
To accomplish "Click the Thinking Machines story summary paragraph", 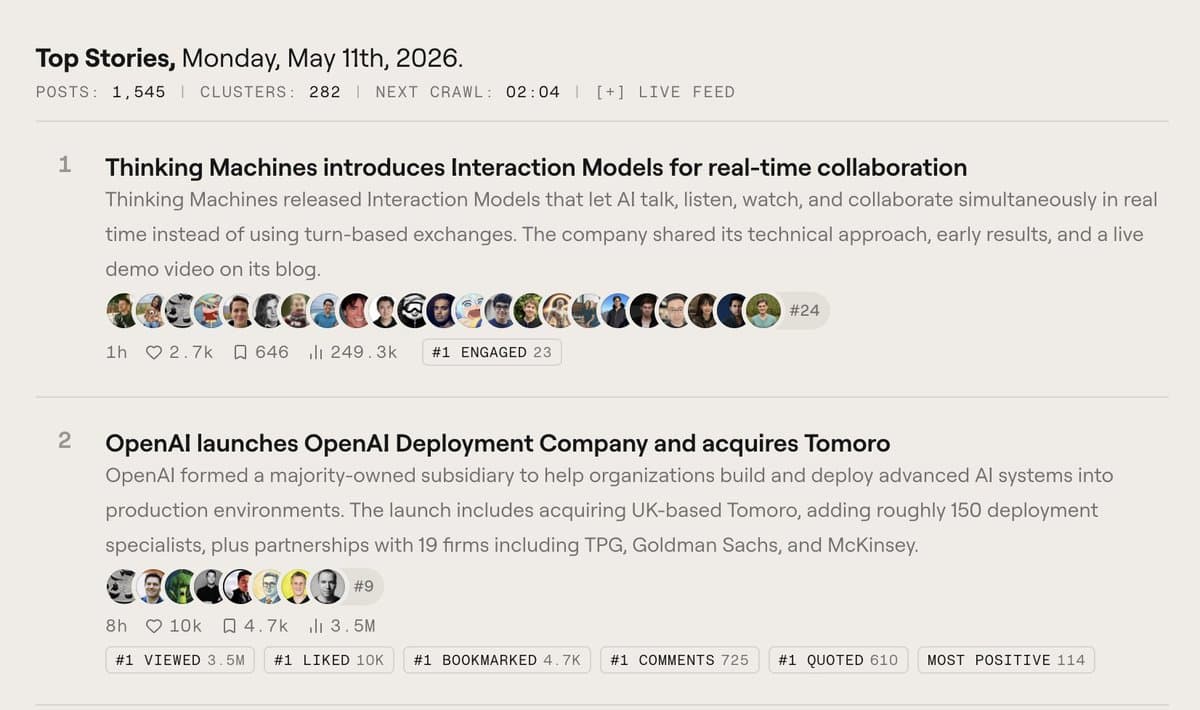I will pos(631,235).
